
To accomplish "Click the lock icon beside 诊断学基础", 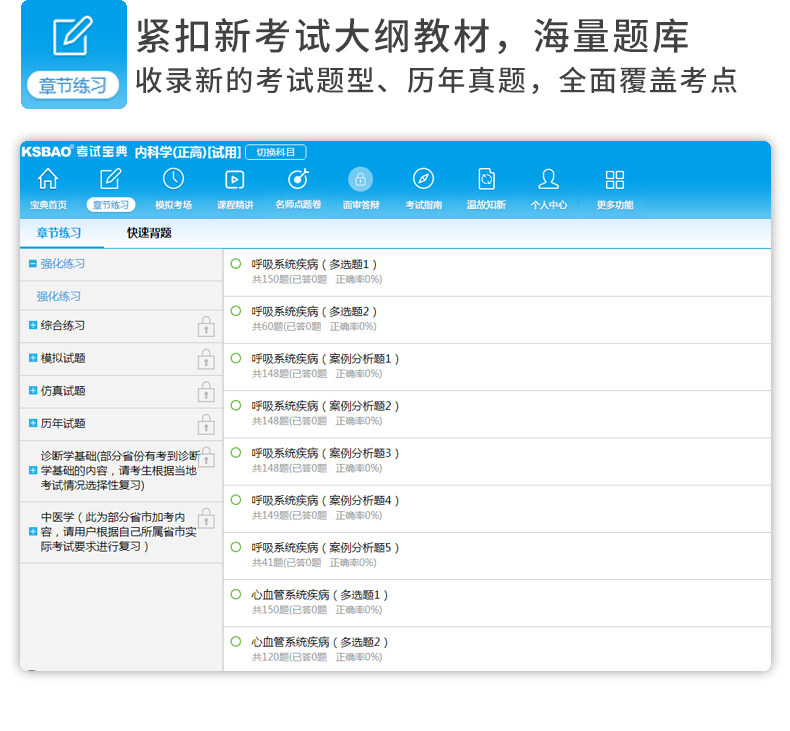I will pos(206,457).
